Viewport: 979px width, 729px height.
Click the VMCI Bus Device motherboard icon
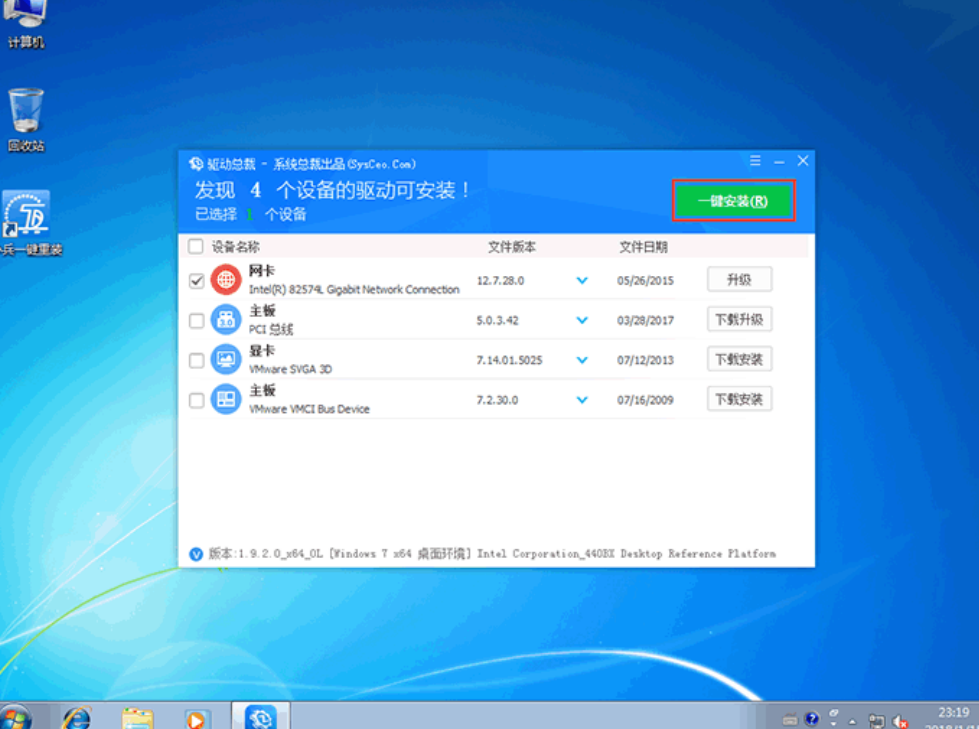pyautogui.click(x=226, y=400)
